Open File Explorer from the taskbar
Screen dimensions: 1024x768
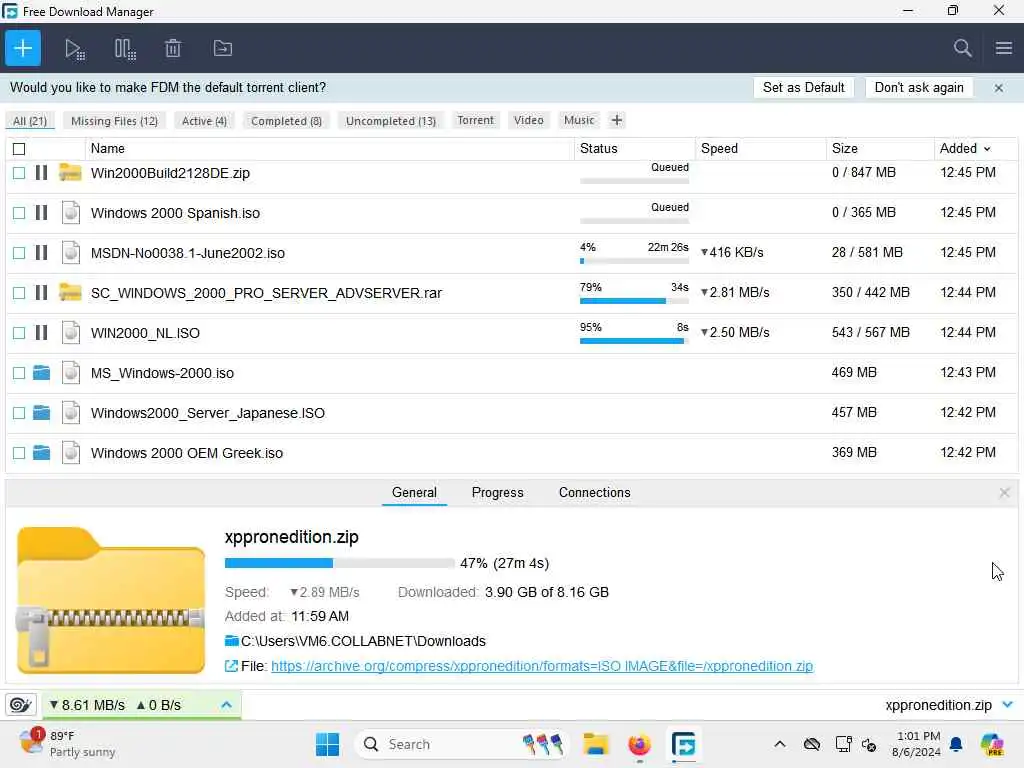click(x=596, y=744)
